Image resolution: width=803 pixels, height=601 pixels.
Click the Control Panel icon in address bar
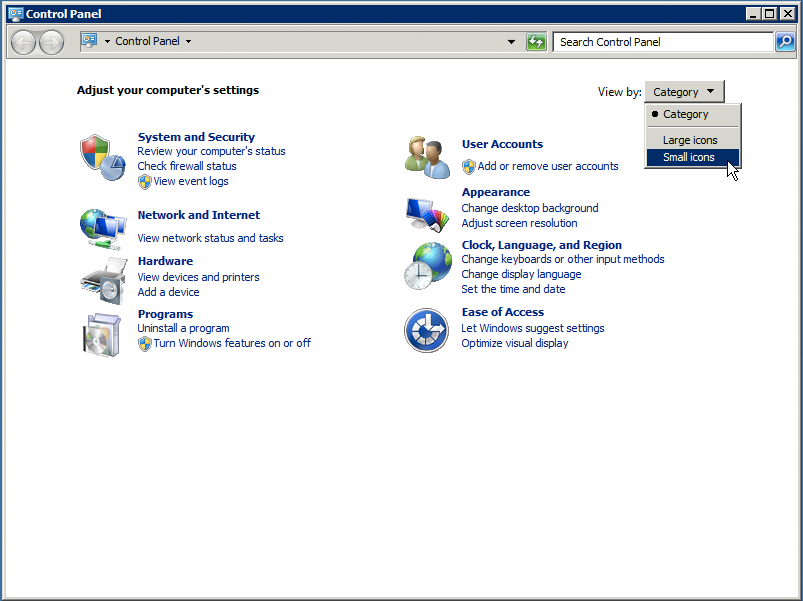(89, 41)
